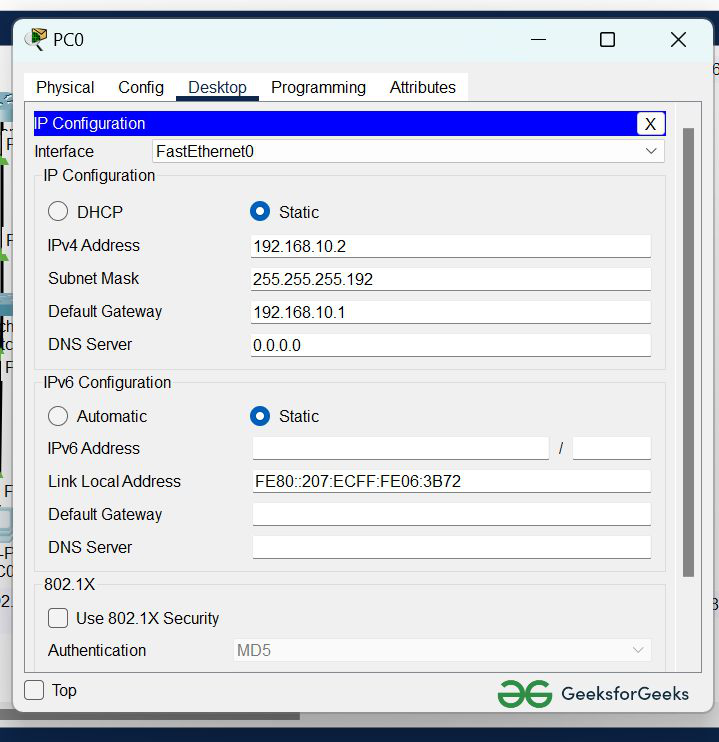Maximize the PC0 window

[607, 40]
